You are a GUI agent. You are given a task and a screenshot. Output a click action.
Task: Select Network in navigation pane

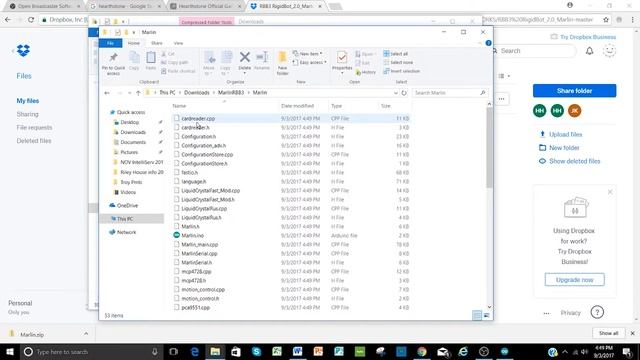pyautogui.click(x=126, y=232)
